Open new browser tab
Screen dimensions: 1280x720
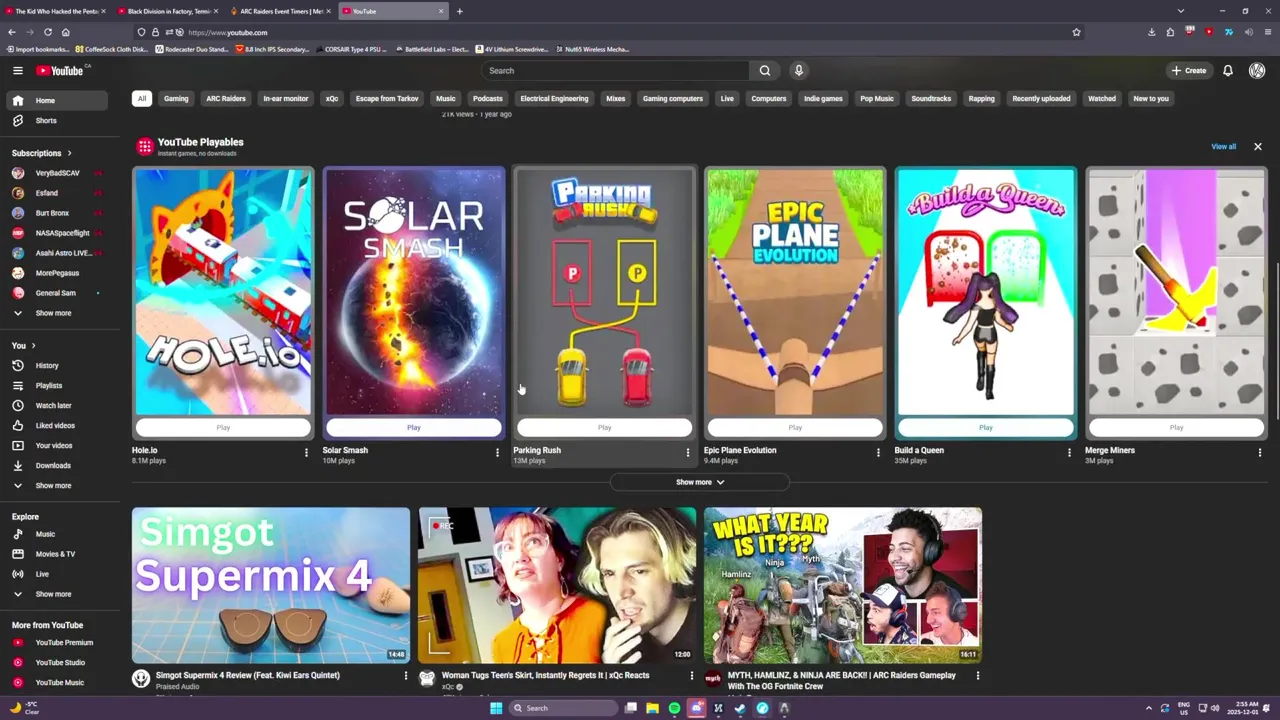[459, 11]
